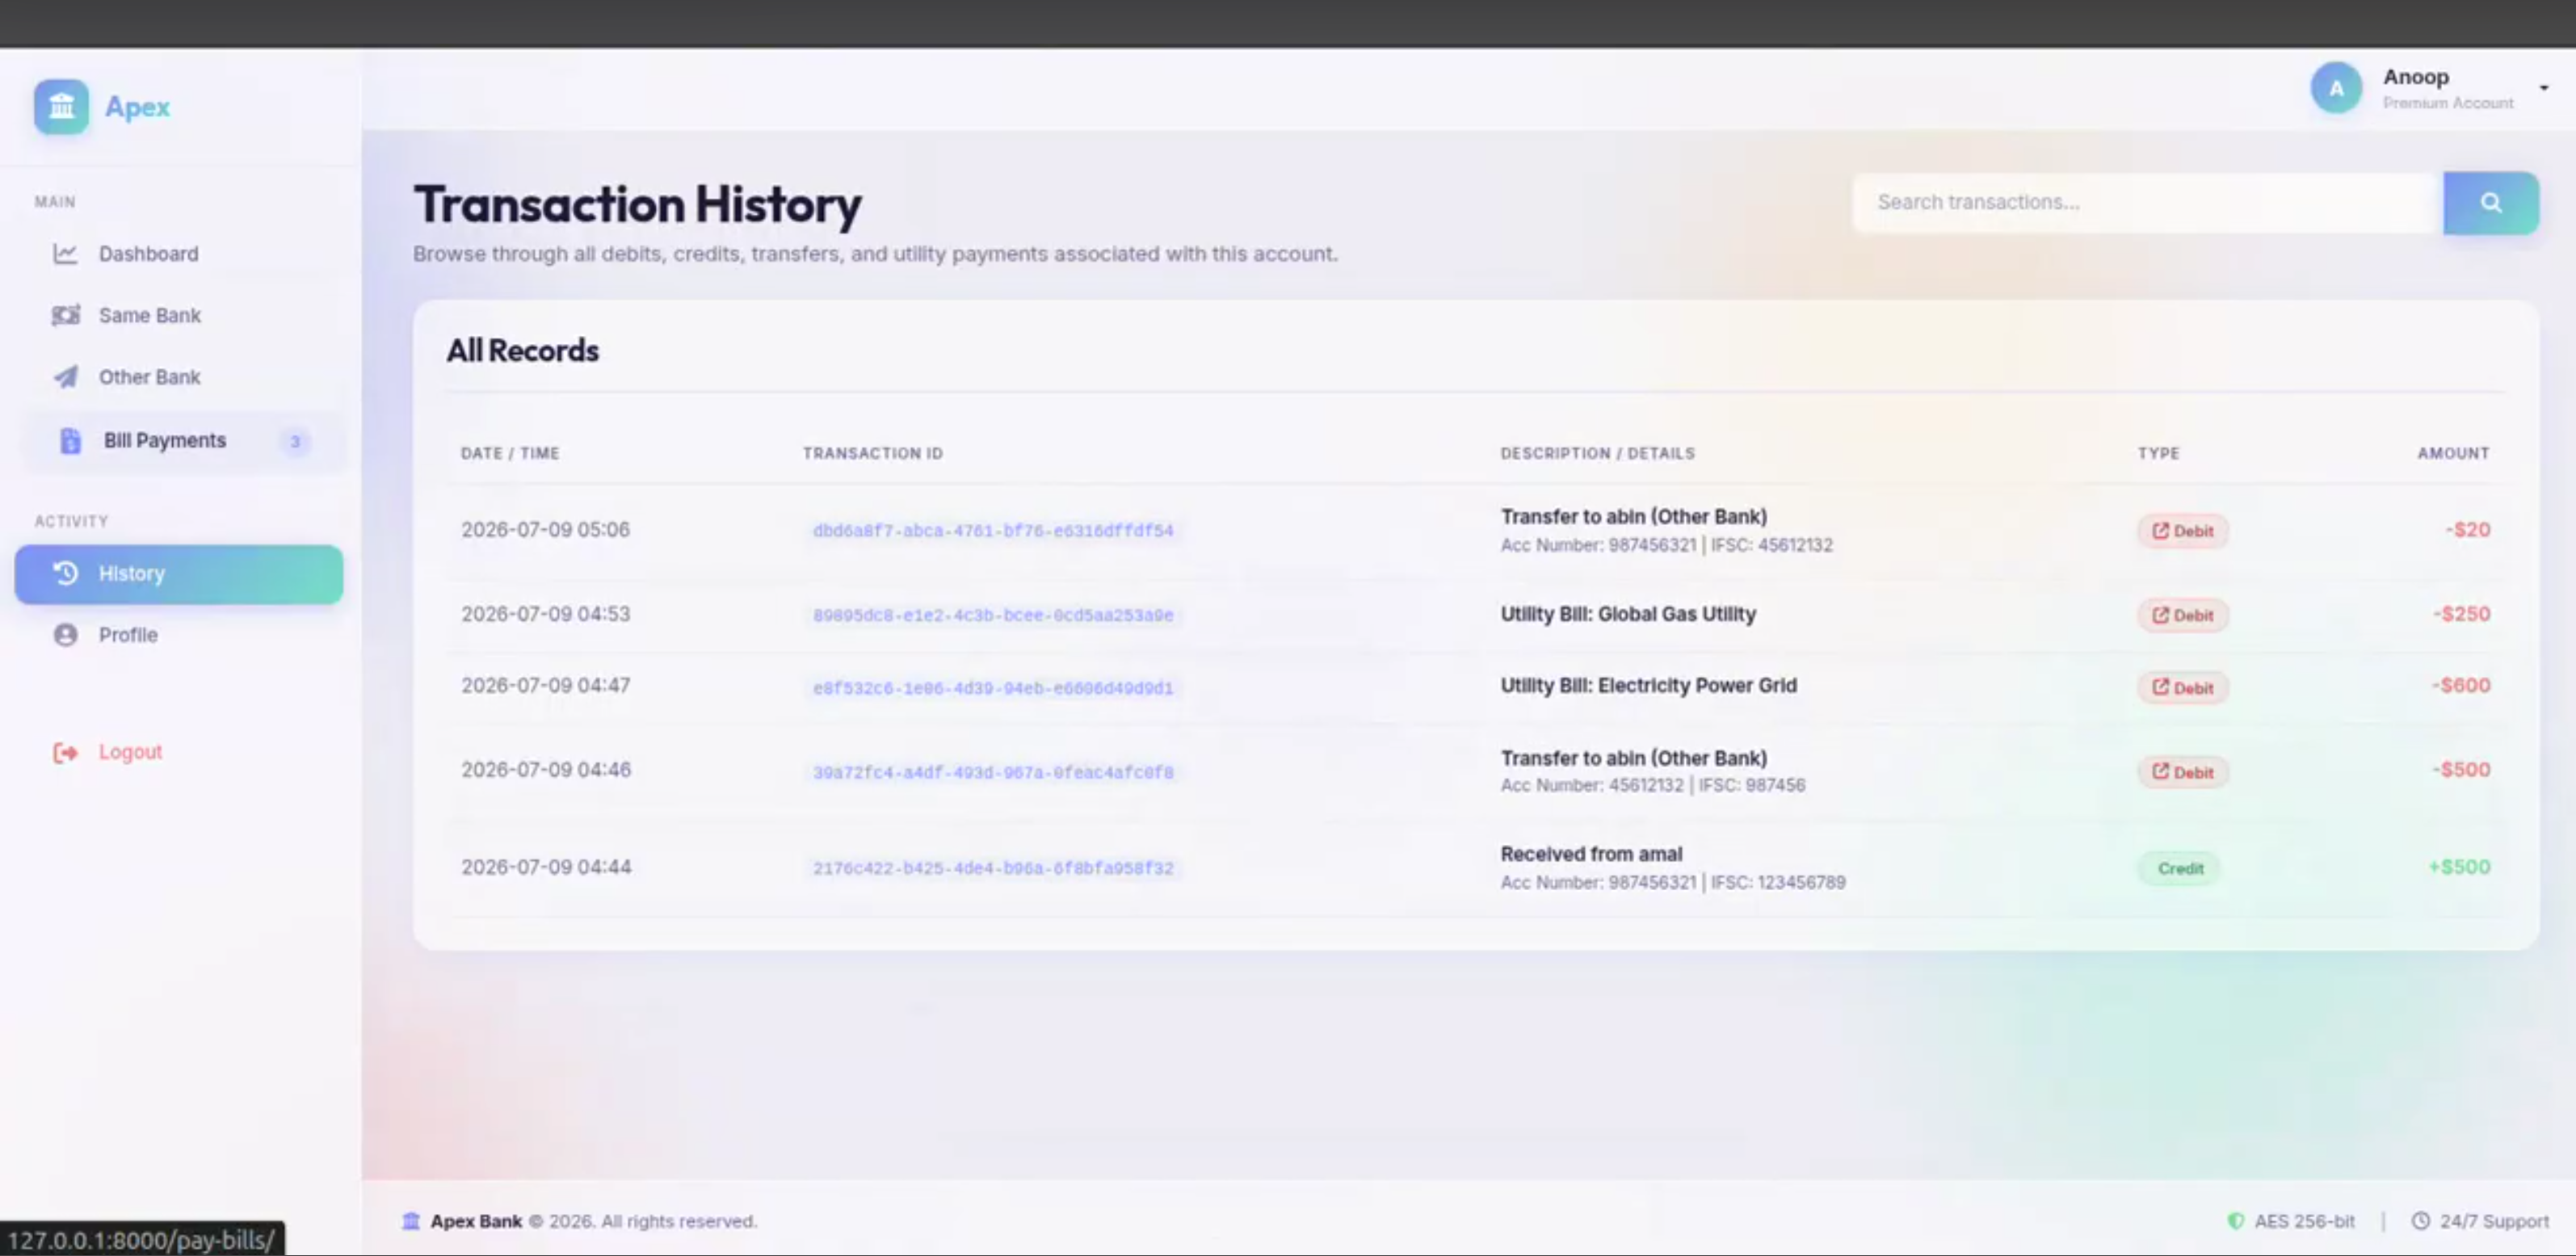The width and height of the screenshot is (2576, 1256).
Task: Click the Credit badge for amal row
Action: pos(2179,868)
